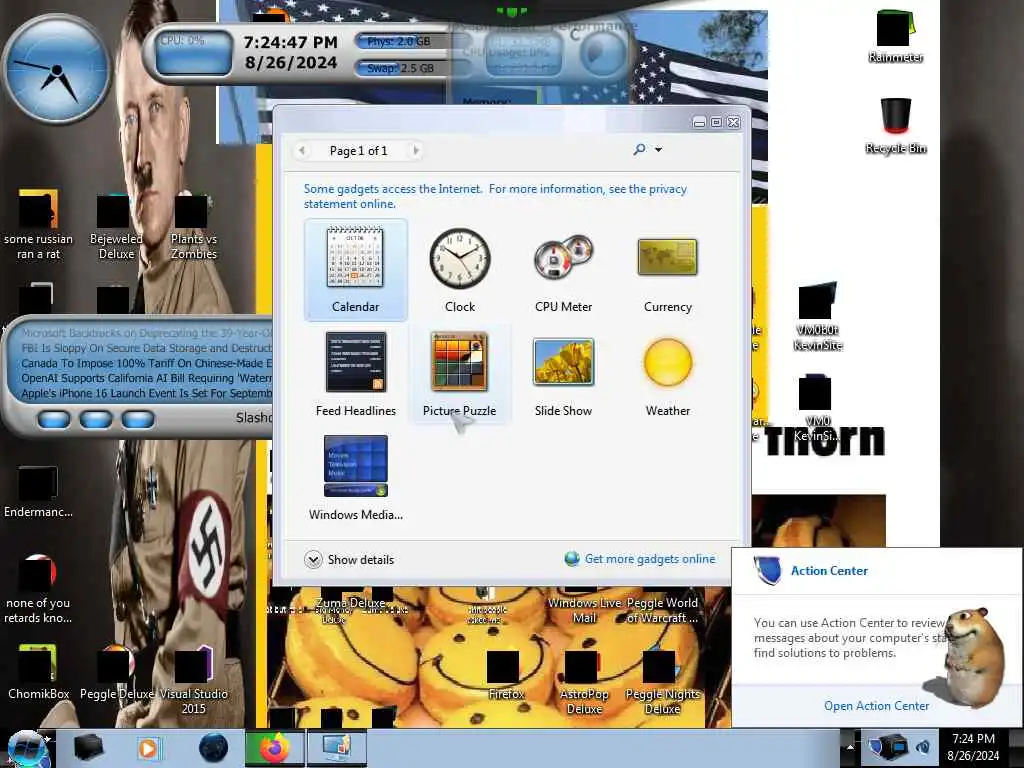Click the CPU 0% meter display
The height and width of the screenshot is (768, 1024).
point(194,53)
